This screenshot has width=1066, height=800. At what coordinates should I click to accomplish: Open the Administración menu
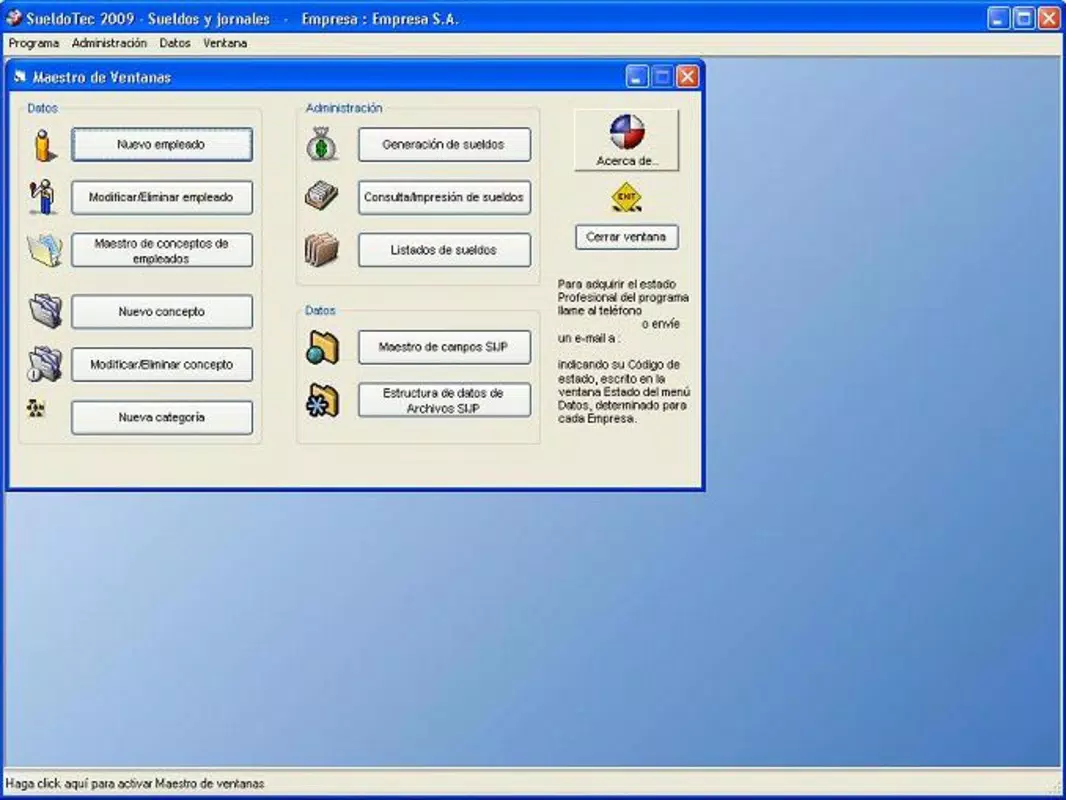tap(109, 43)
